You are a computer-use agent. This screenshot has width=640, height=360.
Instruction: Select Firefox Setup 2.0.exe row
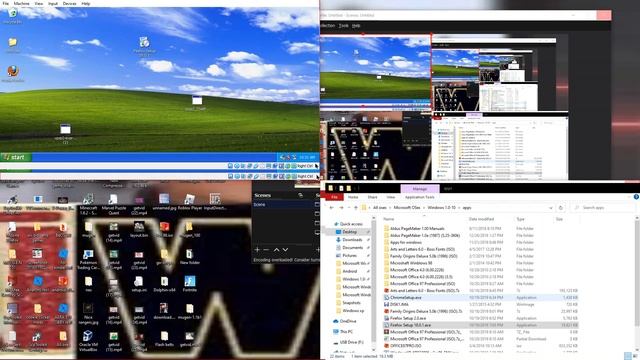point(480,318)
